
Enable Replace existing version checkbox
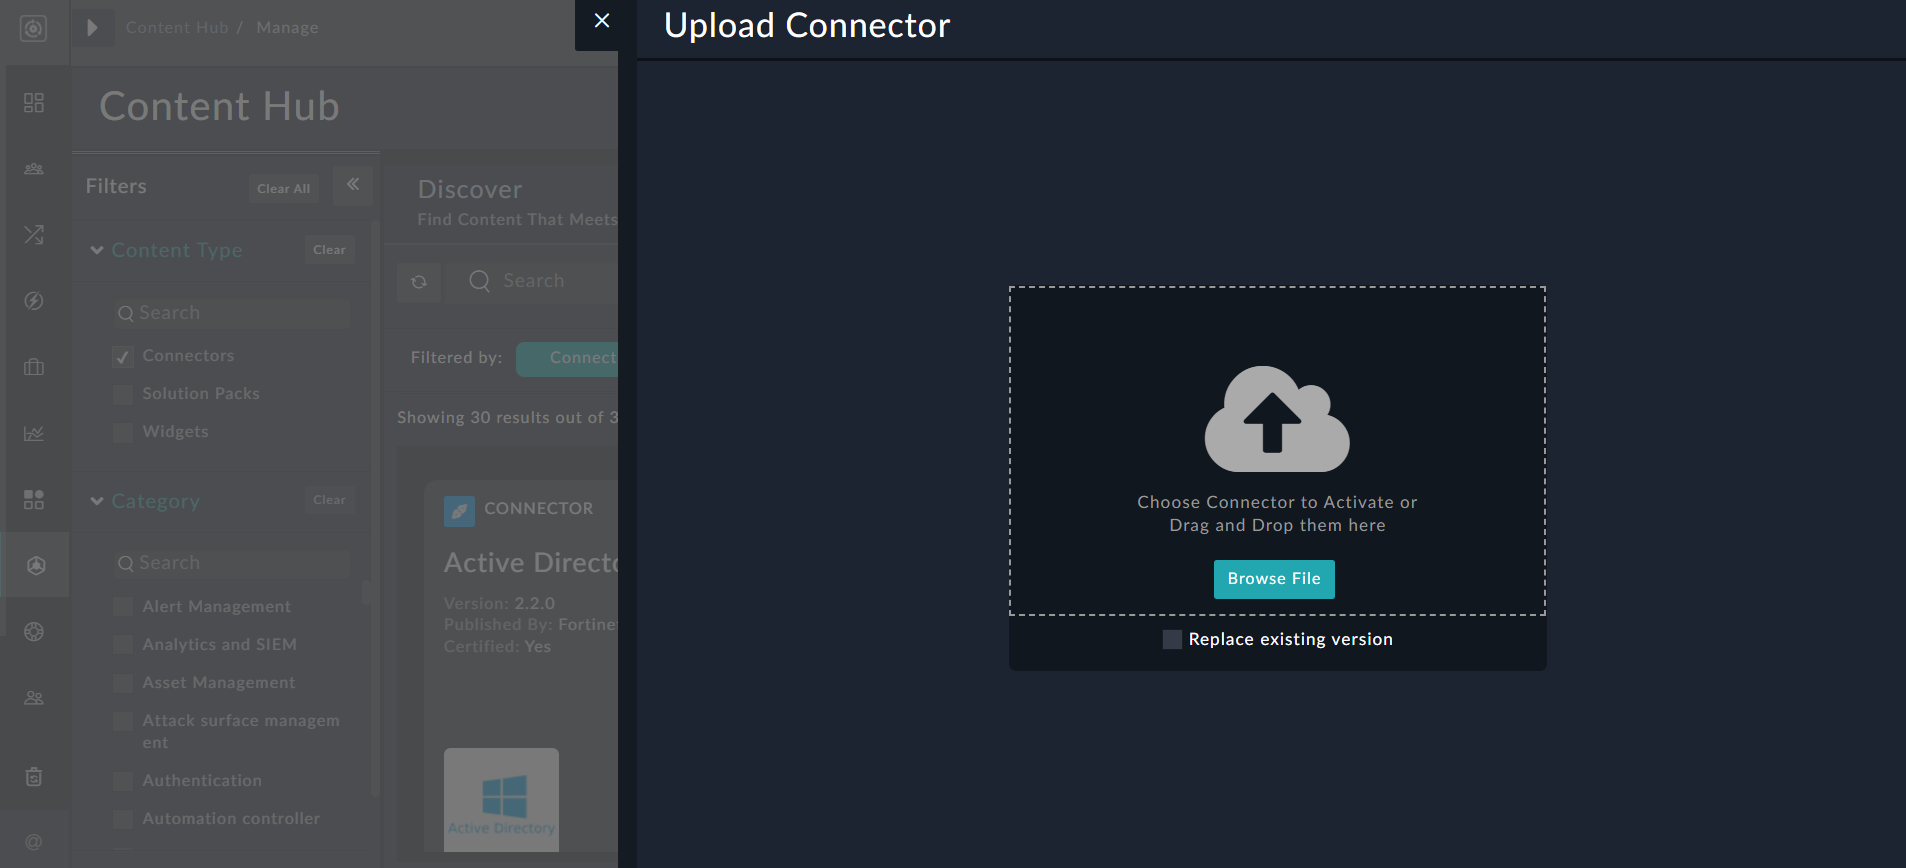coord(1172,640)
